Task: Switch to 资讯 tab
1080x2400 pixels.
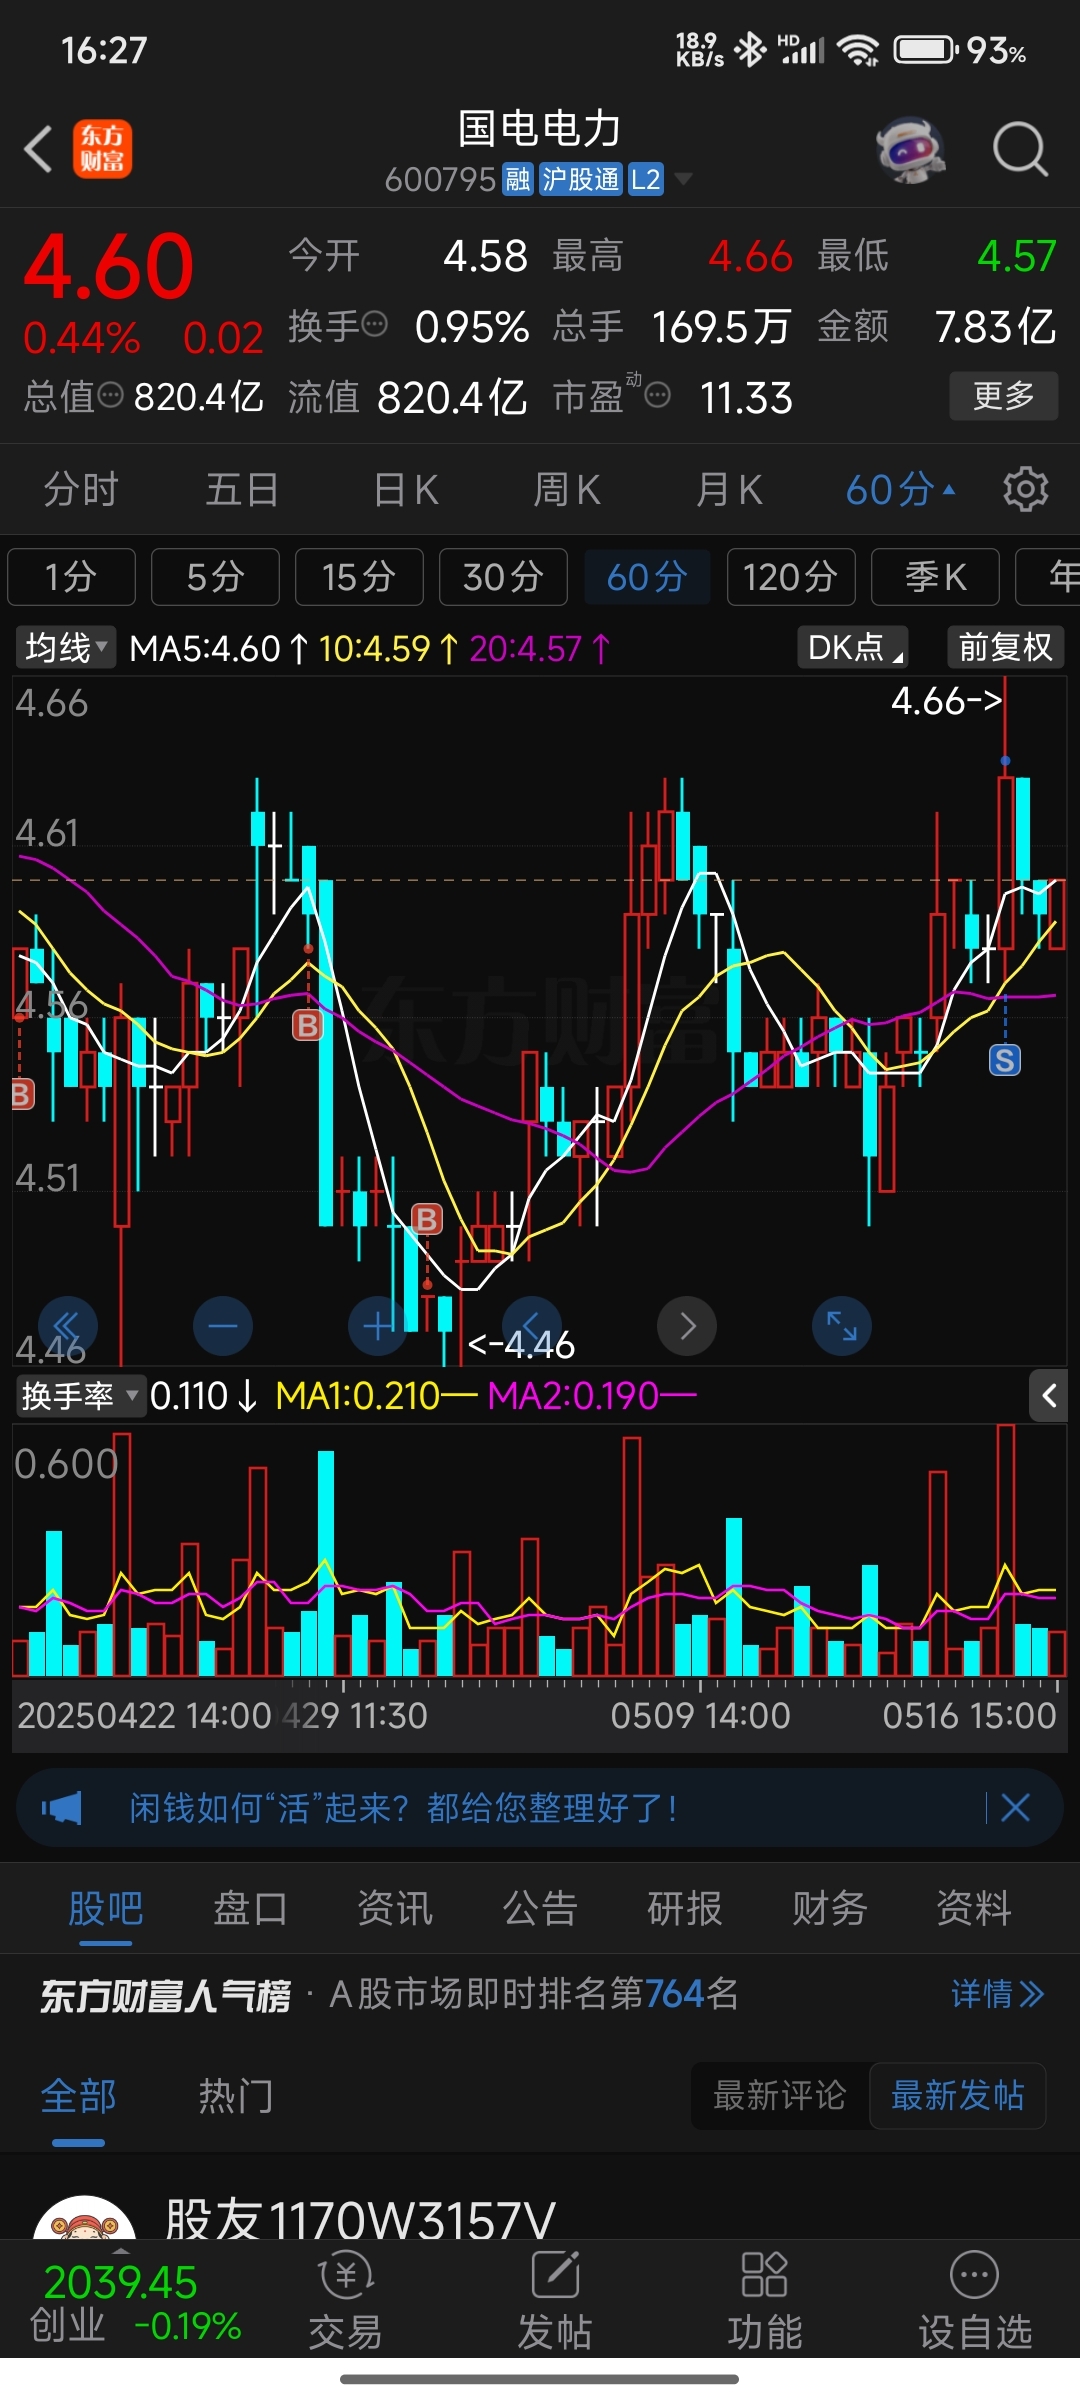Action: (x=395, y=1908)
